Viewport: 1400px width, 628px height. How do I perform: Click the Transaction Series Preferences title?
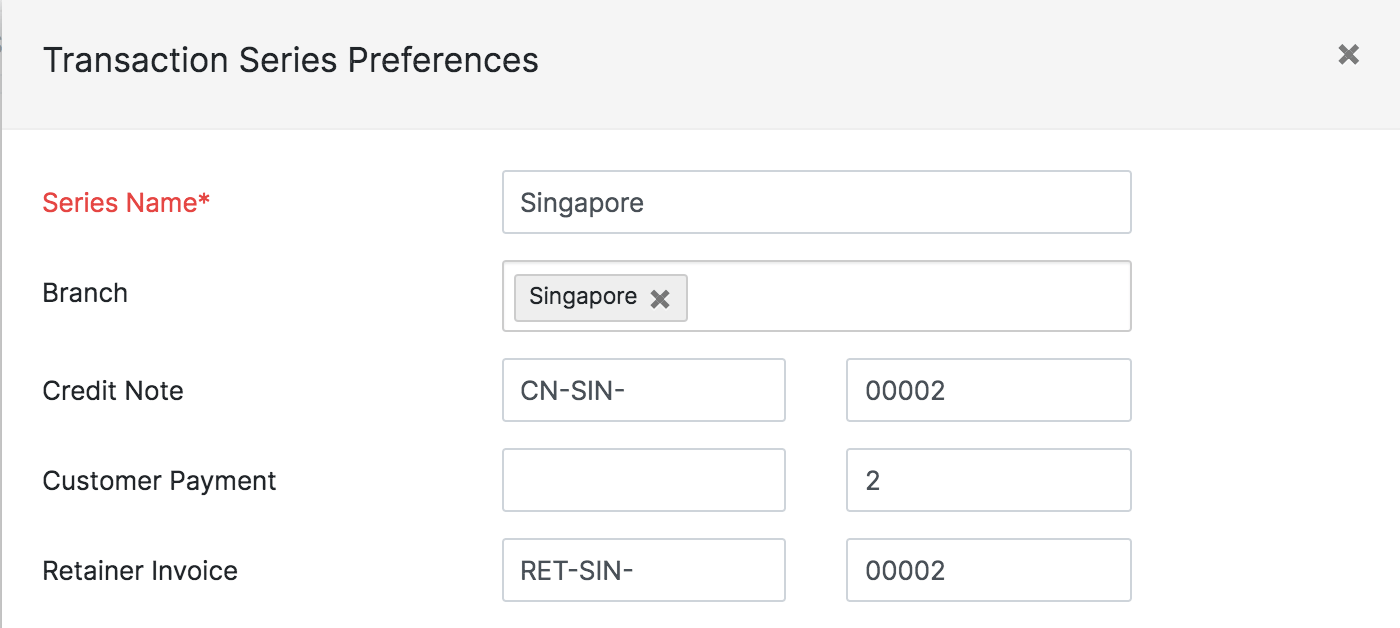290,60
